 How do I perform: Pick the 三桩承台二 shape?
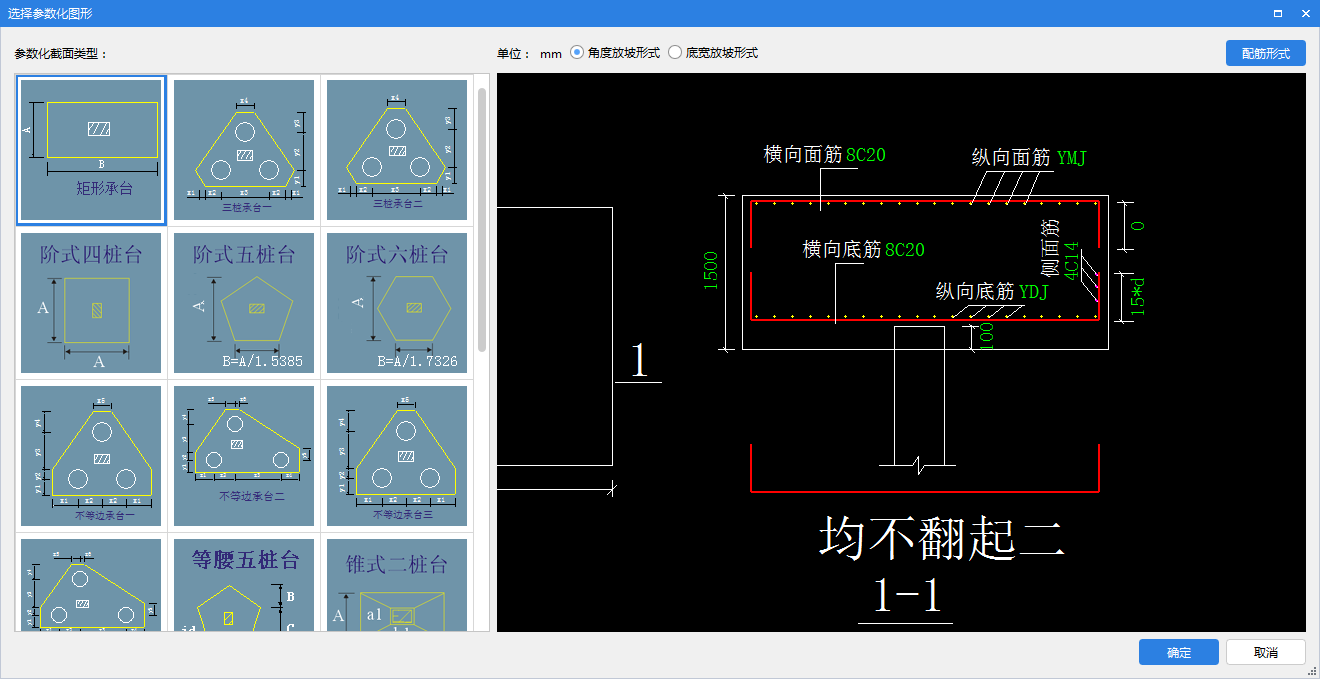(x=397, y=150)
